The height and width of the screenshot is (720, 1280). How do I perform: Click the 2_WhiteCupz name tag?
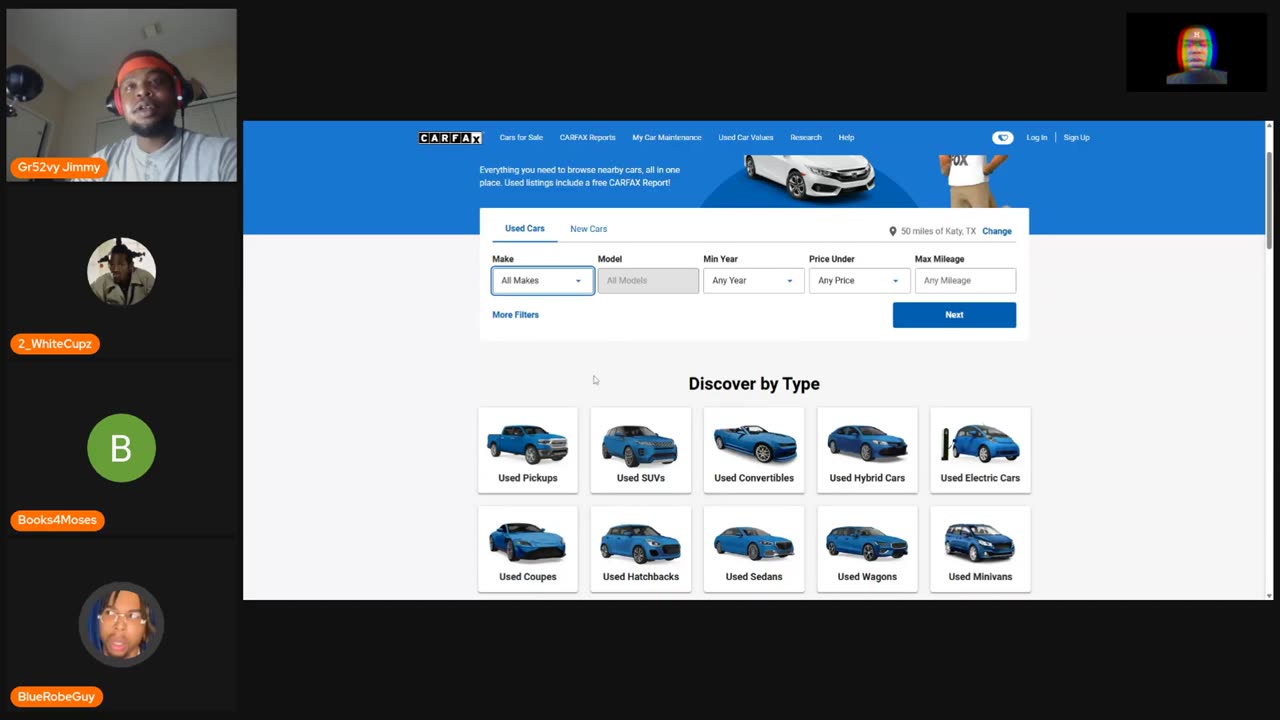click(55, 344)
